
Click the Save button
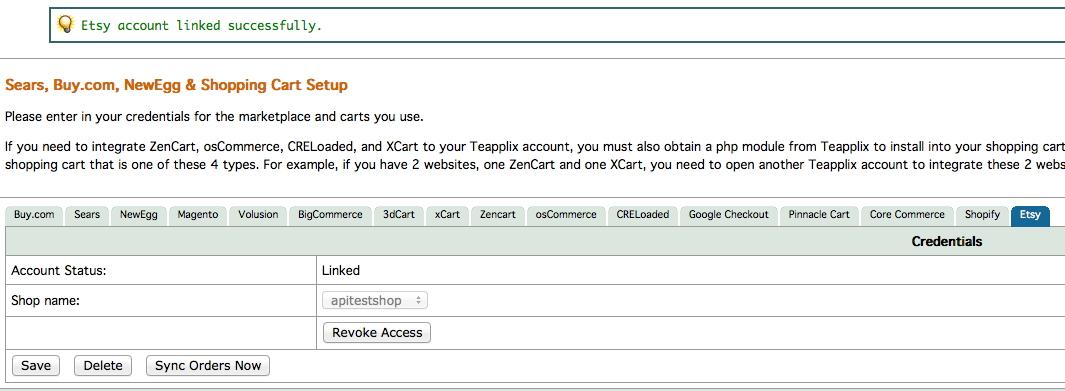point(36,365)
